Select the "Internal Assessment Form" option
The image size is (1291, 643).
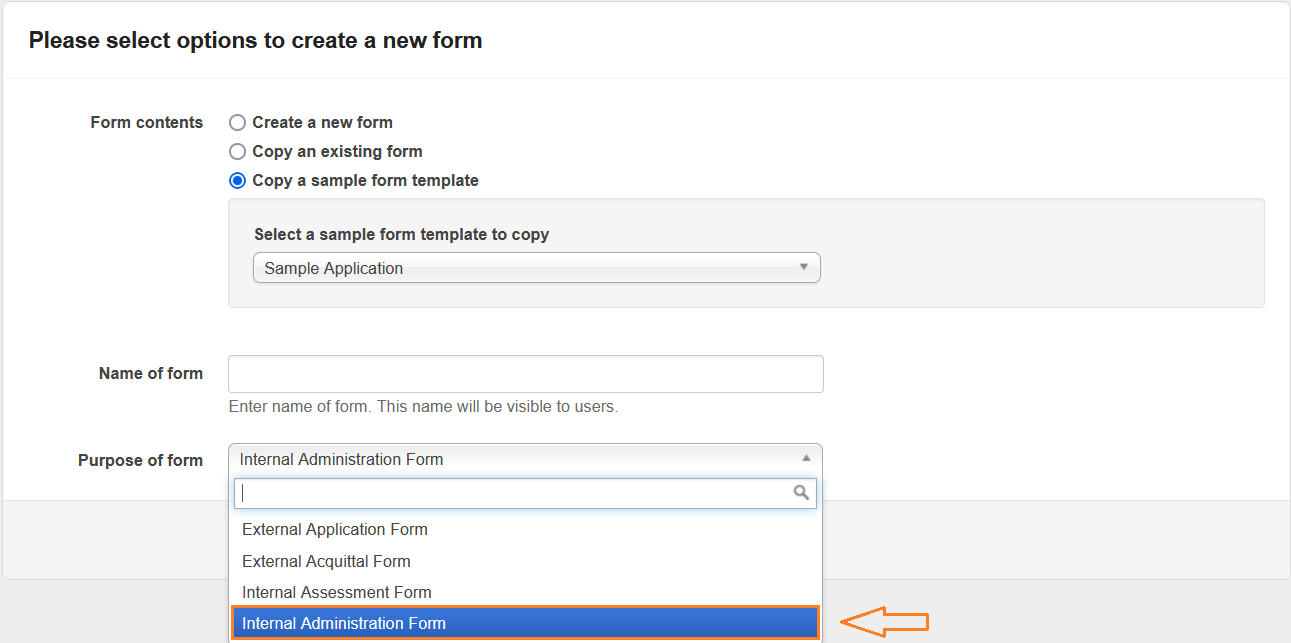pyautogui.click(x=337, y=592)
